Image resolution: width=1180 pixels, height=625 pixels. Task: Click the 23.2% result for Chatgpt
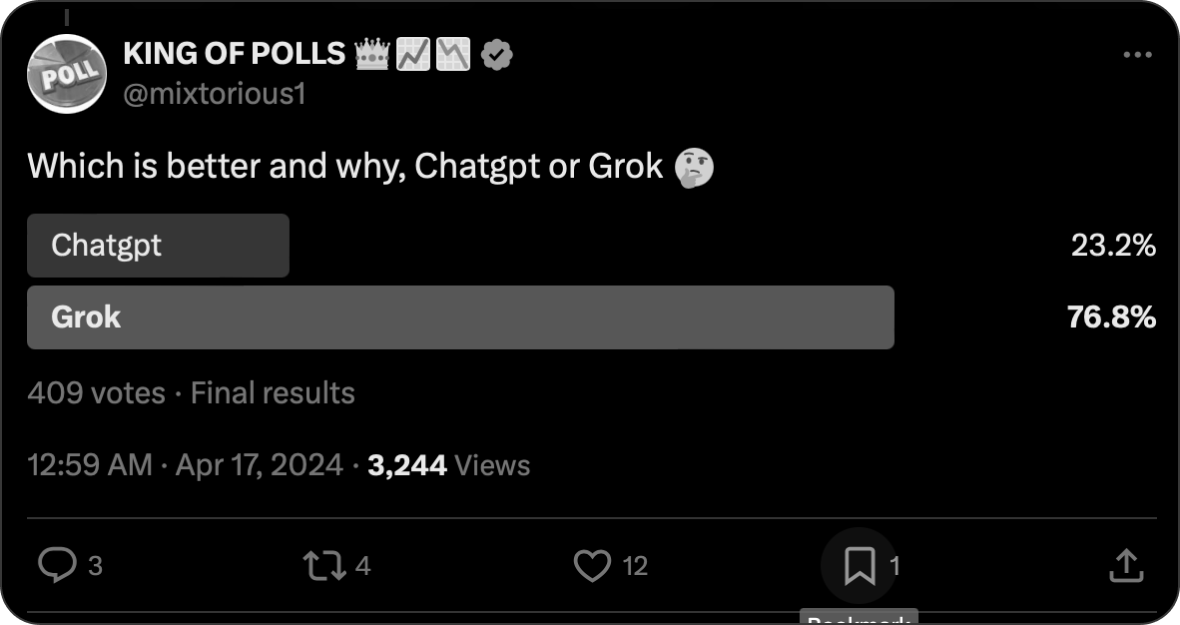pyautogui.click(x=1113, y=245)
